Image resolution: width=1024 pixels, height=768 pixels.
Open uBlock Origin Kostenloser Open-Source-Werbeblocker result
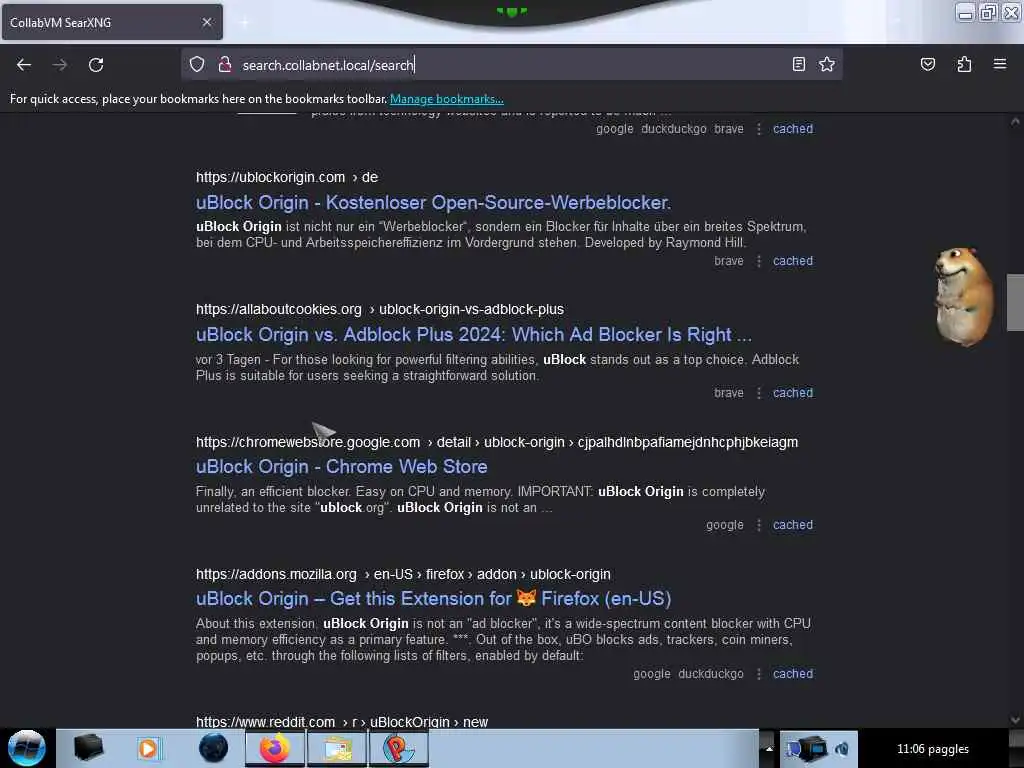(433, 202)
